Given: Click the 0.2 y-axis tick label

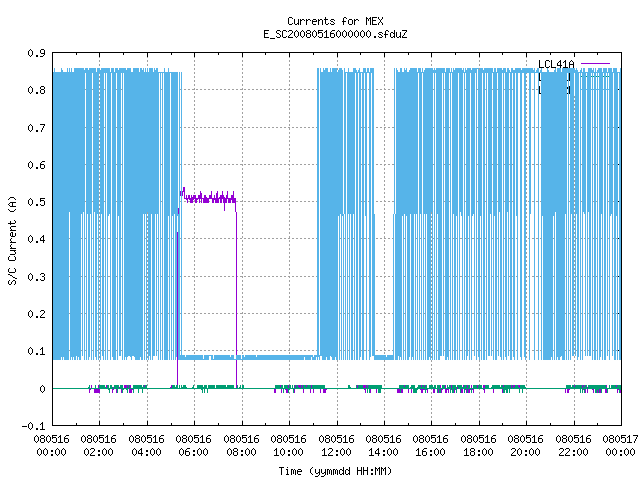Looking at the screenshot, I should point(36,314).
